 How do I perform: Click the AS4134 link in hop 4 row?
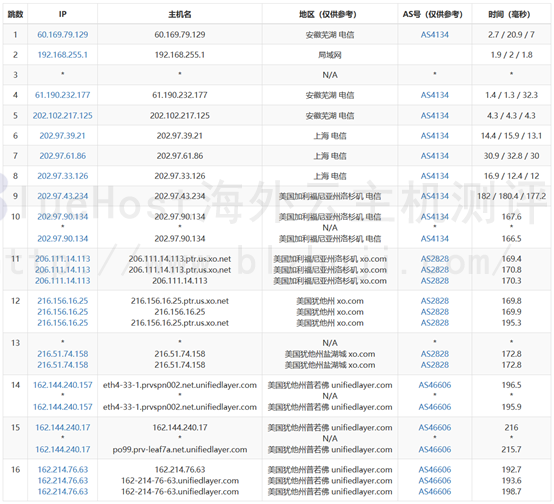(435, 95)
